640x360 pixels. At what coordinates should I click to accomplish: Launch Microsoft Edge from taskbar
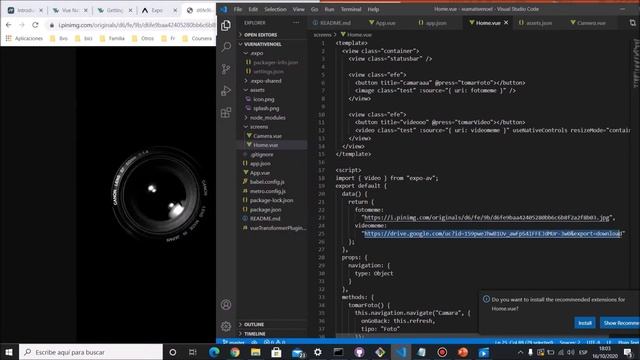click(x=214, y=352)
